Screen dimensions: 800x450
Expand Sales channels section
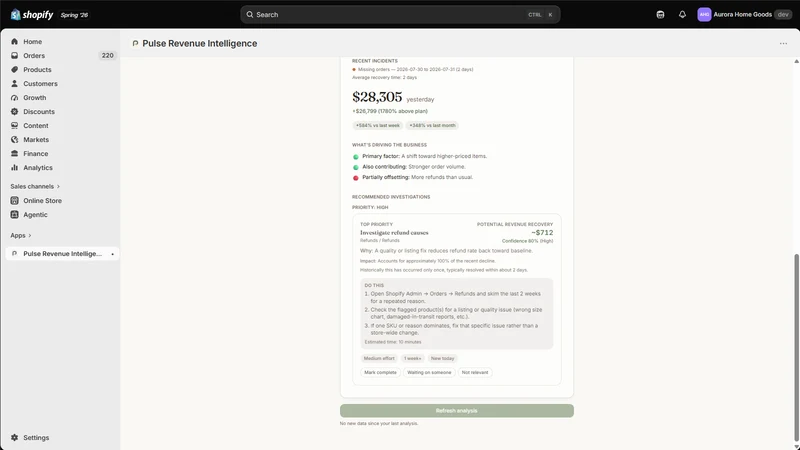pos(35,186)
